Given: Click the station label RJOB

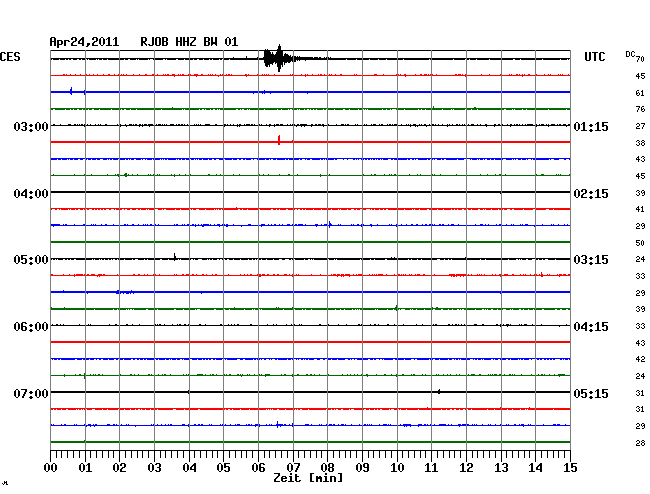Looking at the screenshot, I should click(x=154, y=42).
